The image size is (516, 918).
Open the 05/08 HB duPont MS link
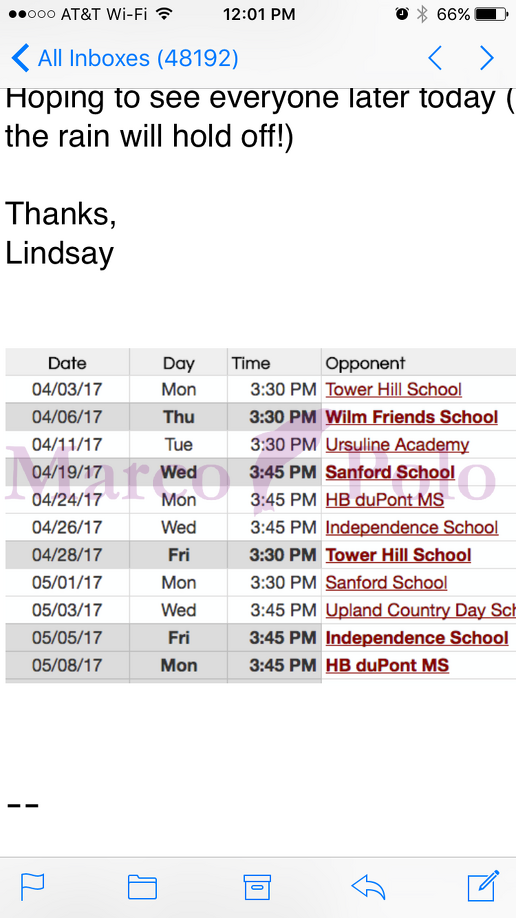[x=387, y=665]
